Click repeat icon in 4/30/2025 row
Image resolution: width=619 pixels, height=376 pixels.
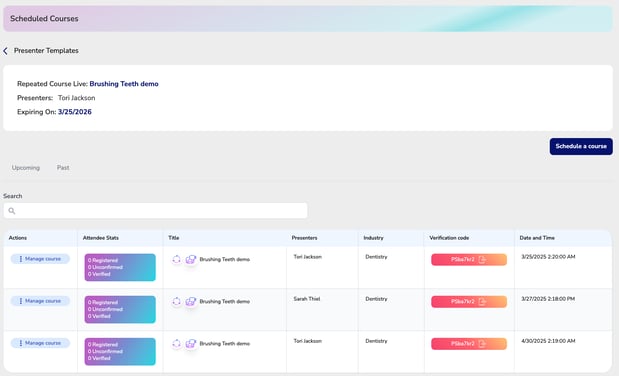[x=176, y=344]
